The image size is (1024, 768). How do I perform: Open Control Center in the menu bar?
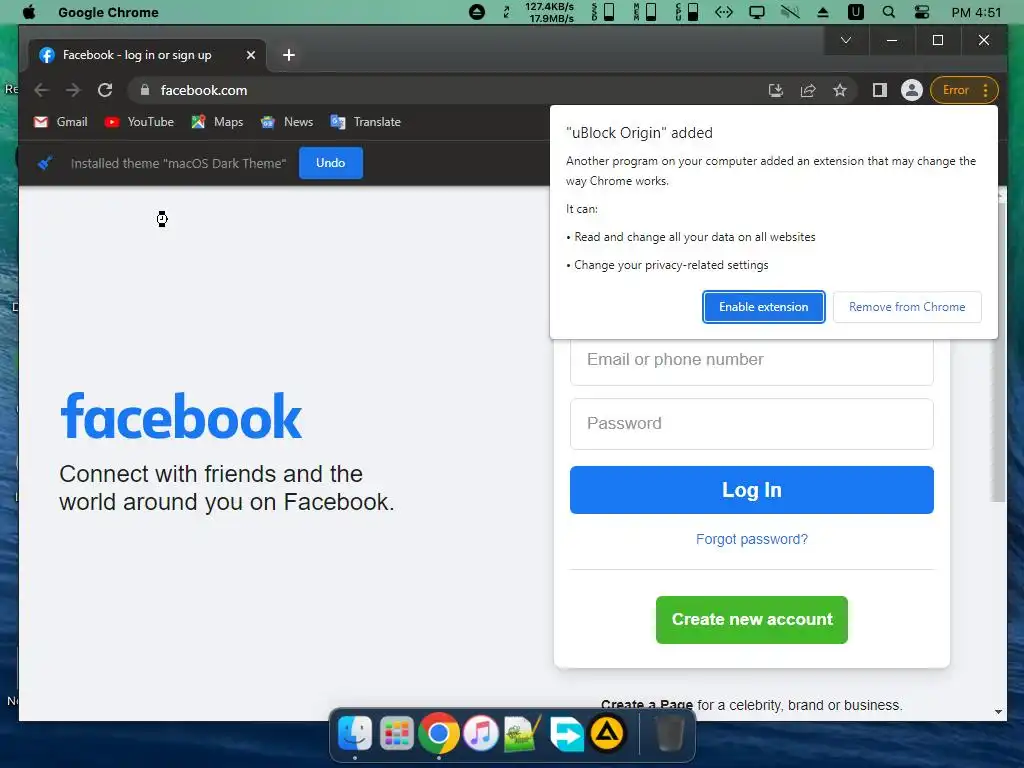click(x=921, y=12)
